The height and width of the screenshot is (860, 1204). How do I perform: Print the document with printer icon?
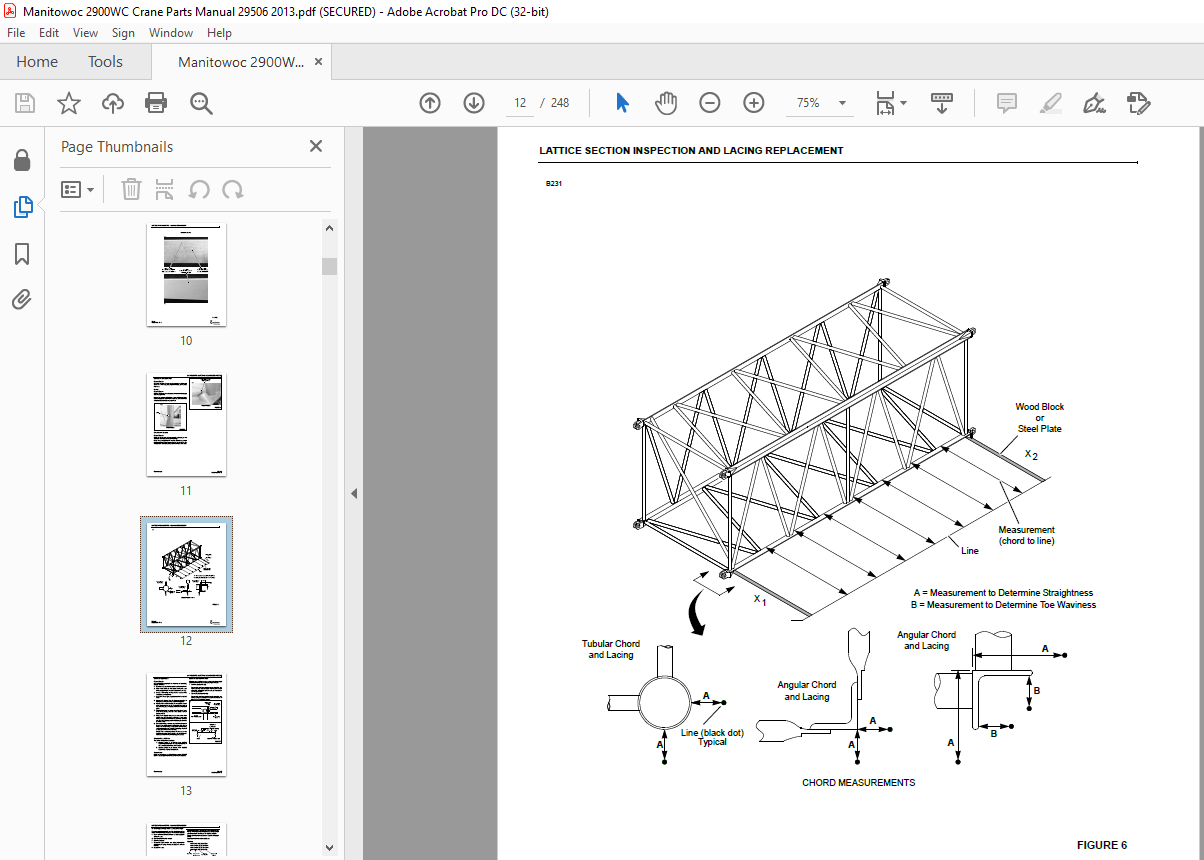156,103
